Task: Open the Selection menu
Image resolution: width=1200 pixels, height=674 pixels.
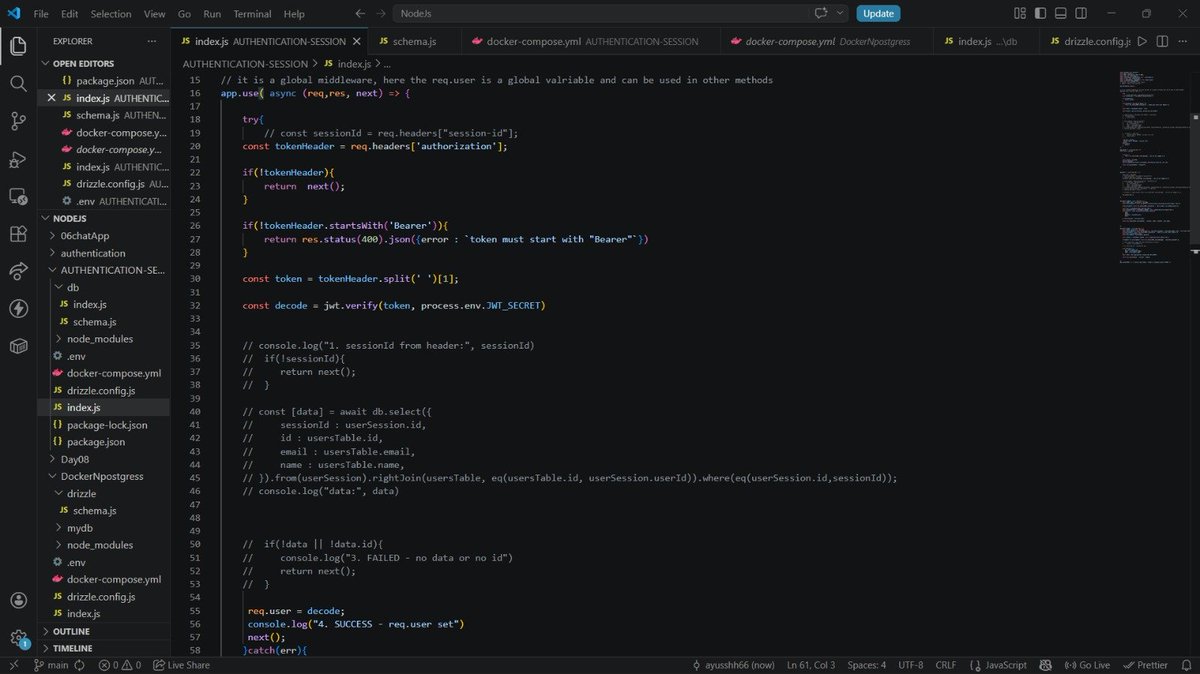Action: click(110, 14)
